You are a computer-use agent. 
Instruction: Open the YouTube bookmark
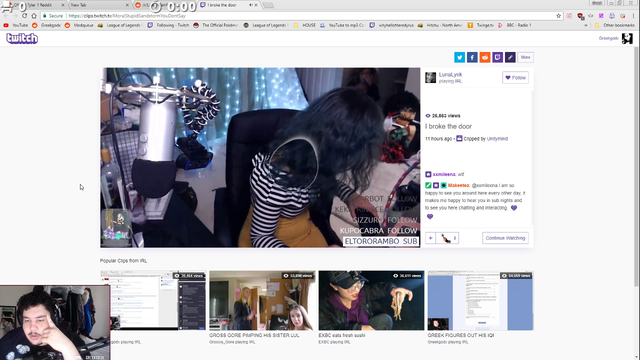coord(16,25)
